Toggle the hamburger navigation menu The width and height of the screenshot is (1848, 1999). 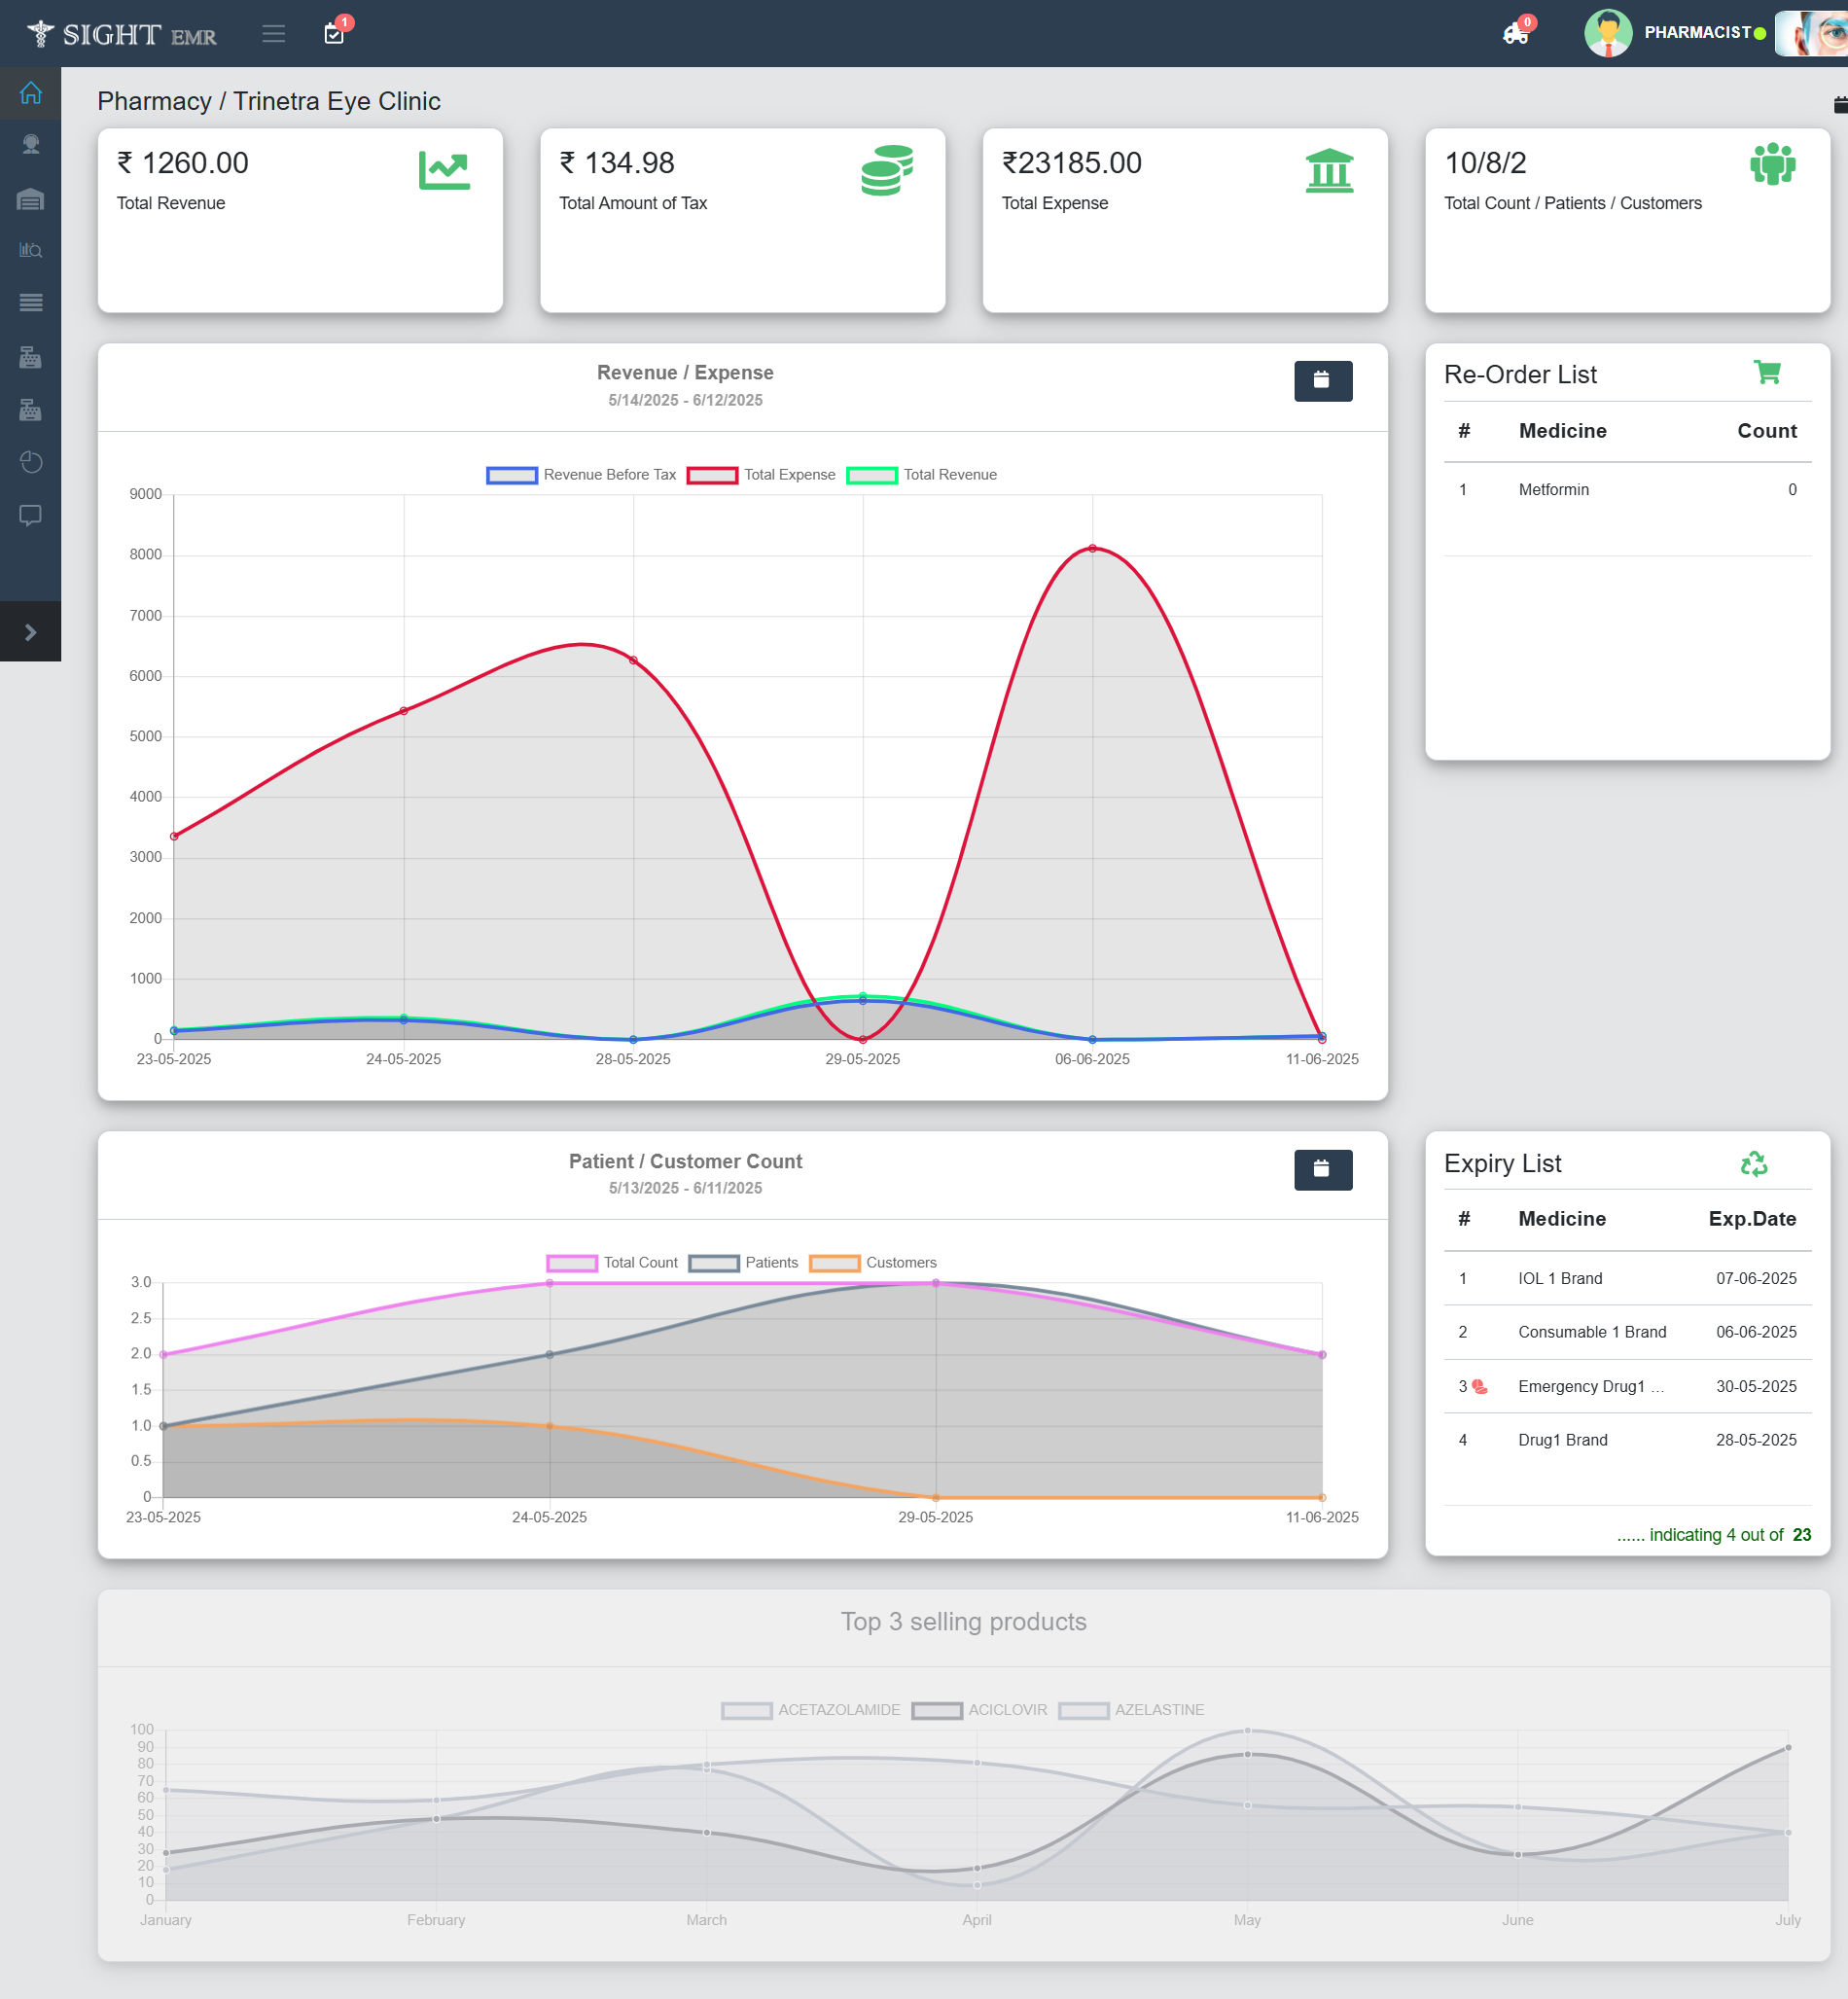[x=273, y=34]
